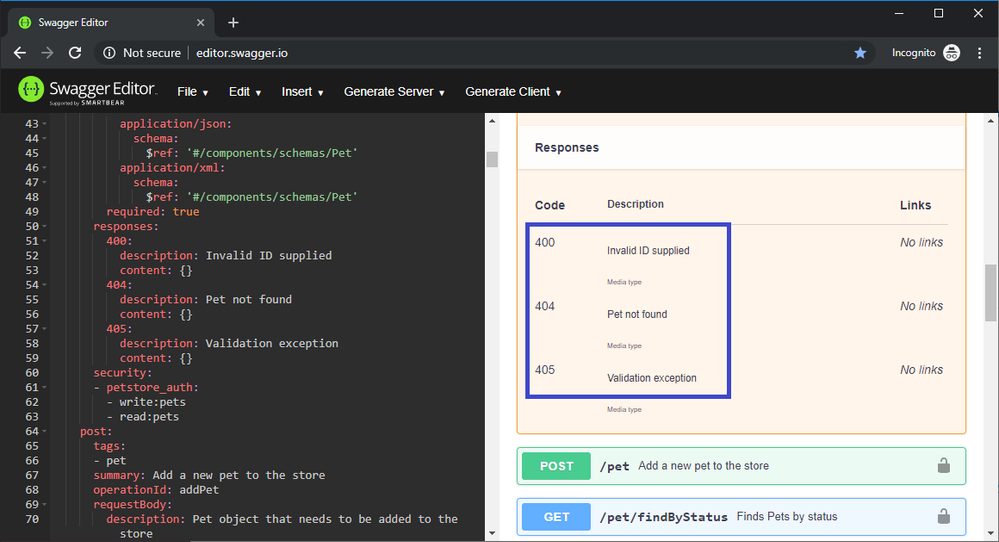
Task: Open the Chrome three-dot menu
Action: point(980,53)
